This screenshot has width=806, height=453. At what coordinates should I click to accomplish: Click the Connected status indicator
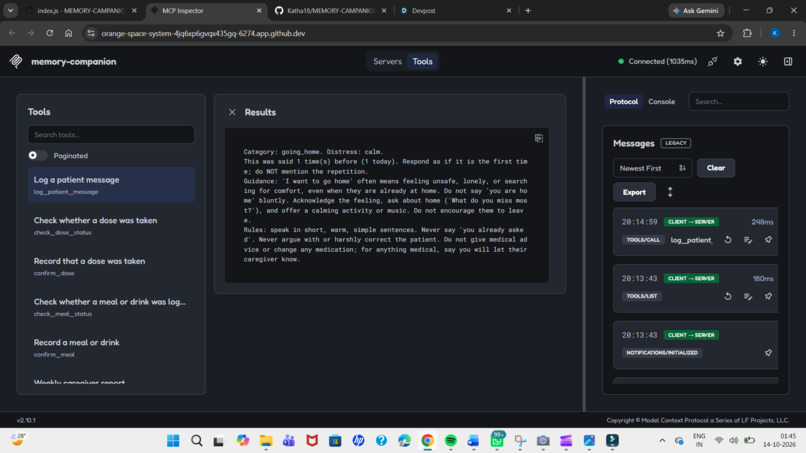657,61
